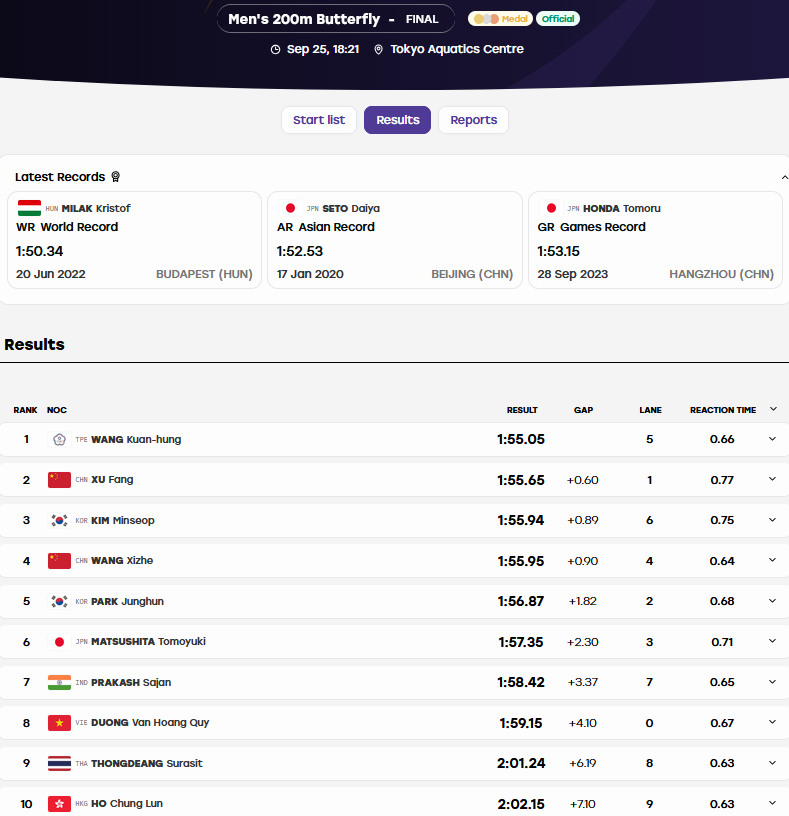The height and width of the screenshot is (816, 789).
Task: Expand XU Fang result details
Action: point(772,479)
